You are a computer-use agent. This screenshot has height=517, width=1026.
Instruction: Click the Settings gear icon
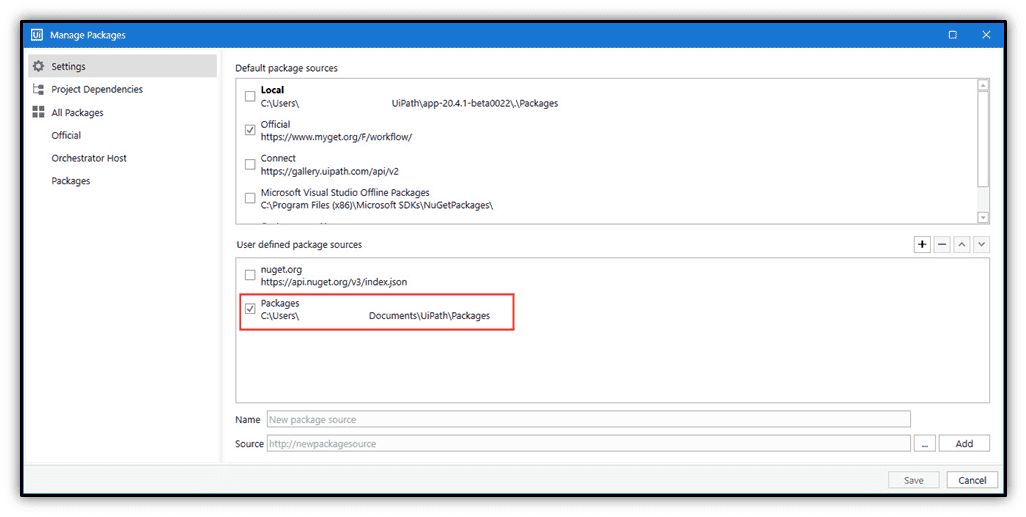(39, 66)
